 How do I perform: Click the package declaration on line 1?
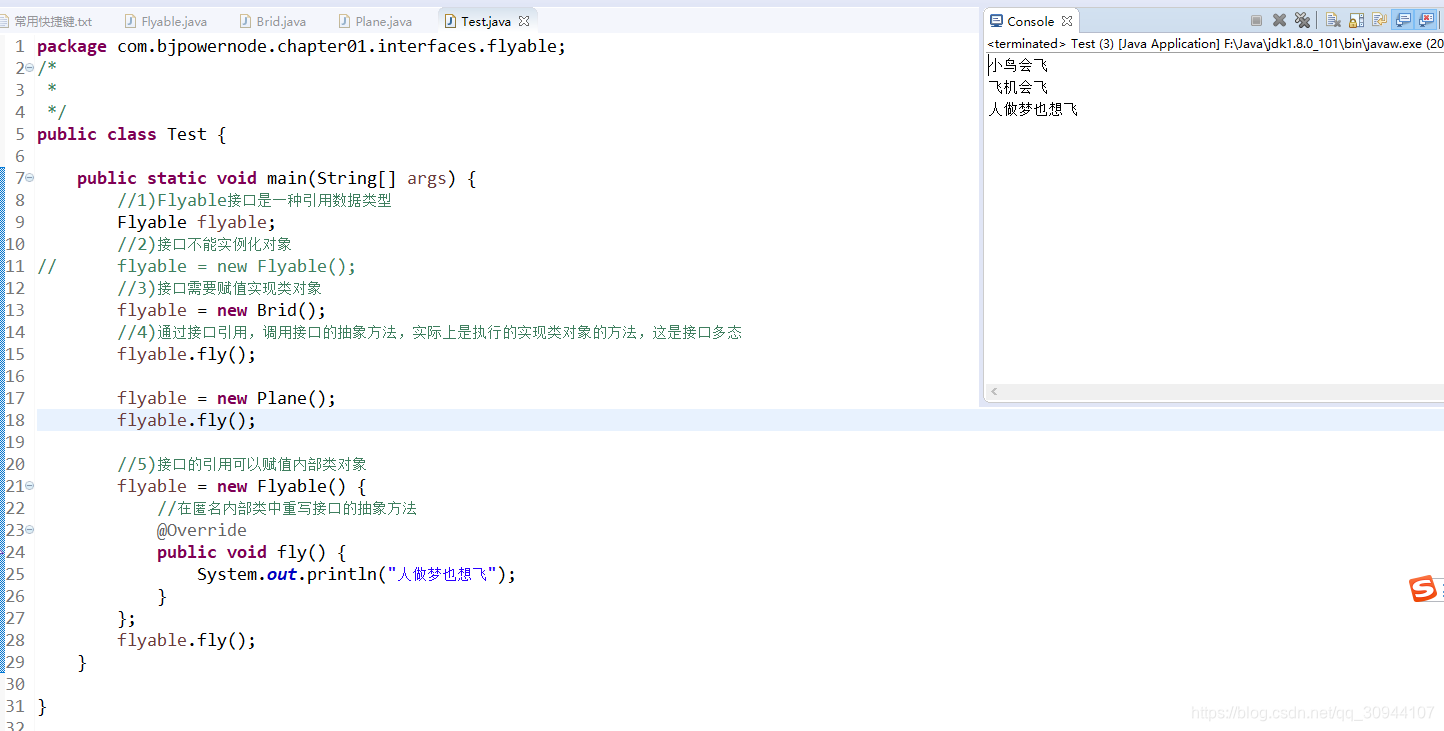coord(301,46)
